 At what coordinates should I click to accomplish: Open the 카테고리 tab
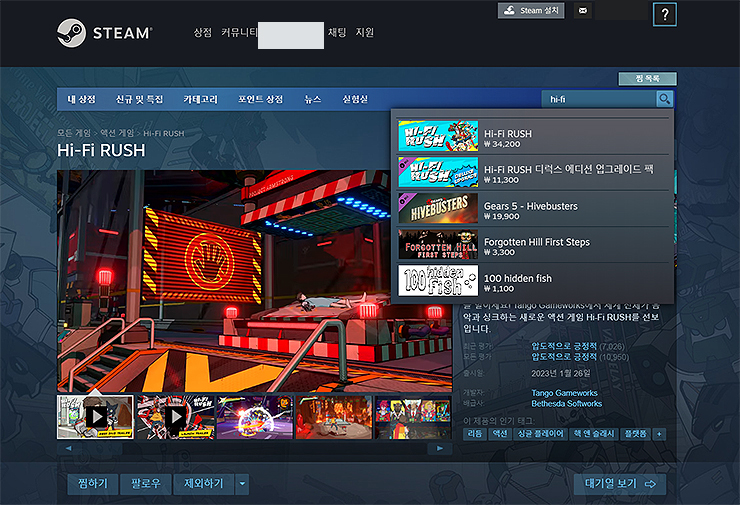[x=201, y=99]
